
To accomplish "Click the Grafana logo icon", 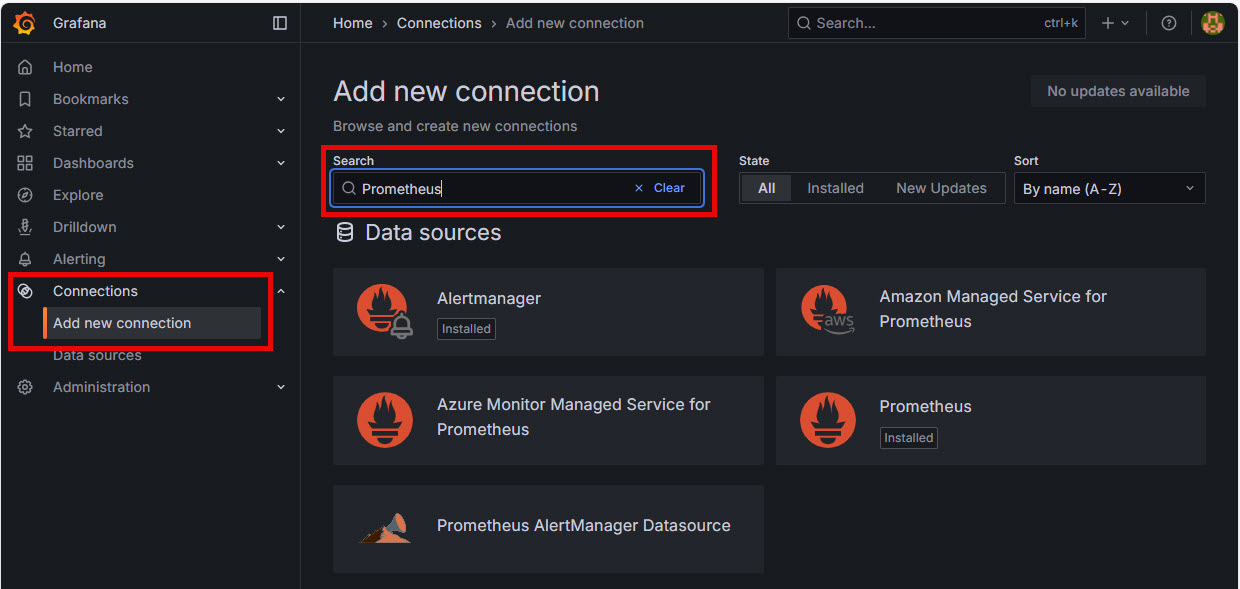I will click(25, 23).
